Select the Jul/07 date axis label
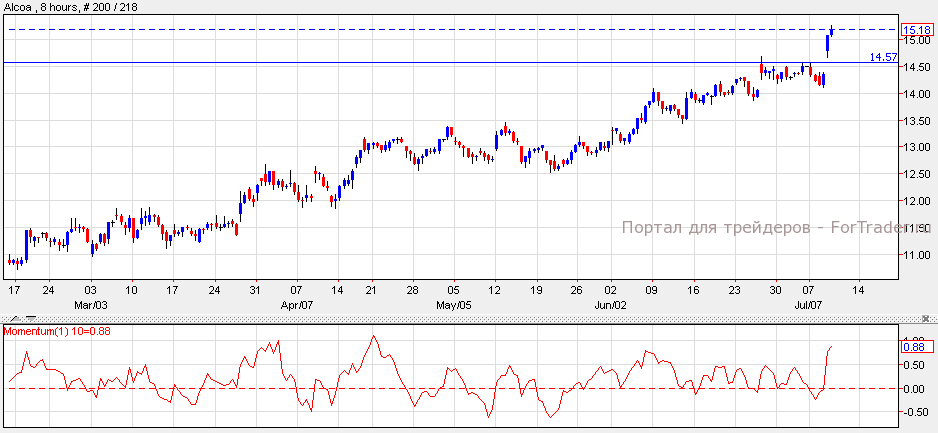Viewport: 938px width, 433px height. 808,304
